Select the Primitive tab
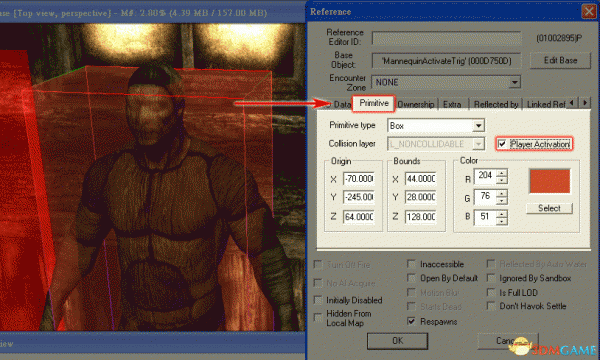600x360 pixels. [x=374, y=103]
